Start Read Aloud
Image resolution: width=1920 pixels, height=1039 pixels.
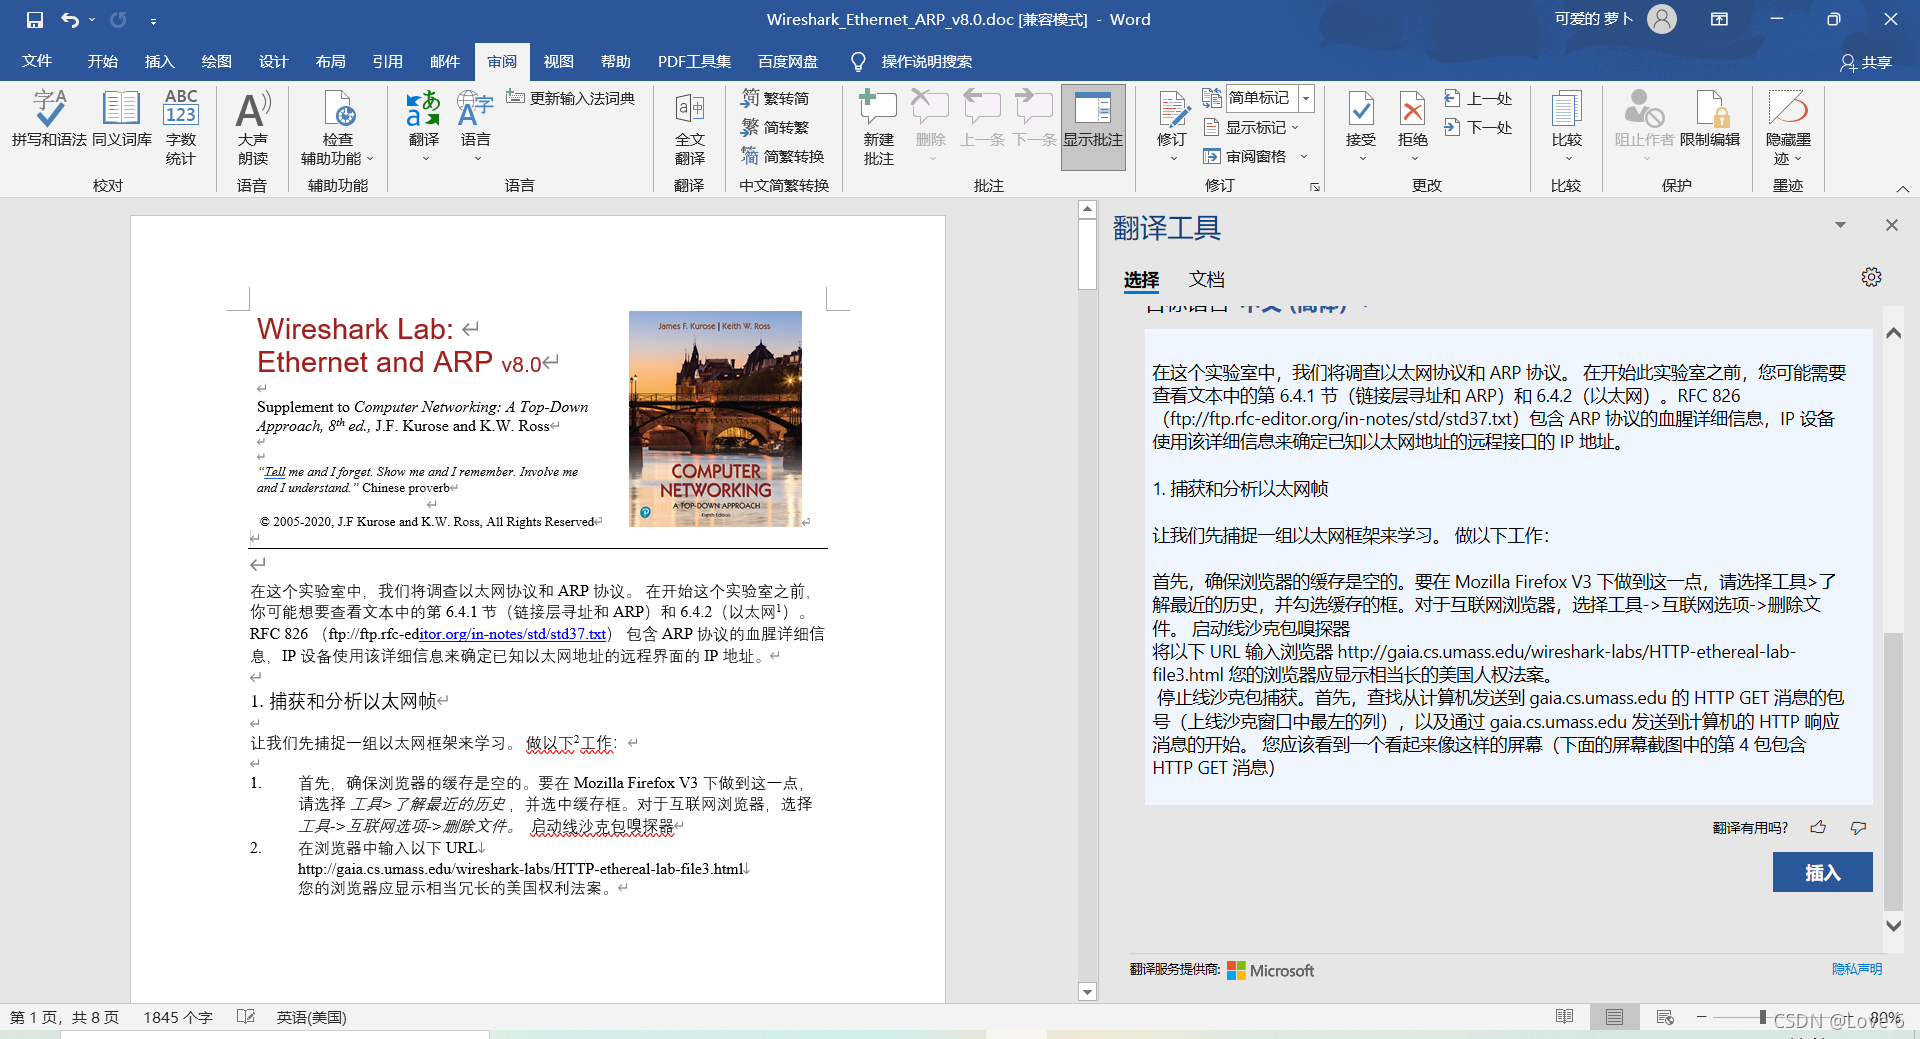(x=253, y=127)
